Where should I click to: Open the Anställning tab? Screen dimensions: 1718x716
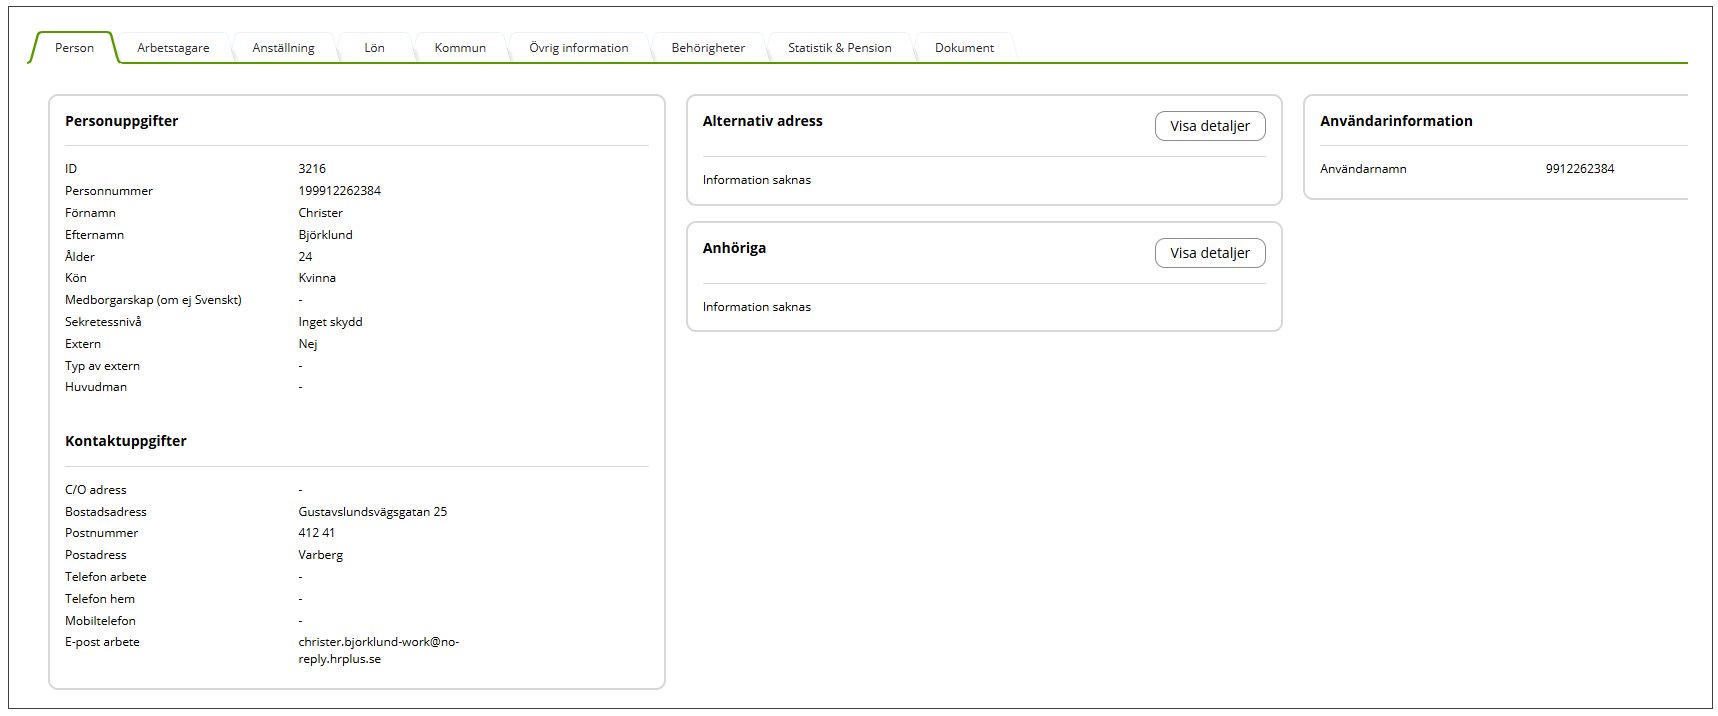(283, 48)
